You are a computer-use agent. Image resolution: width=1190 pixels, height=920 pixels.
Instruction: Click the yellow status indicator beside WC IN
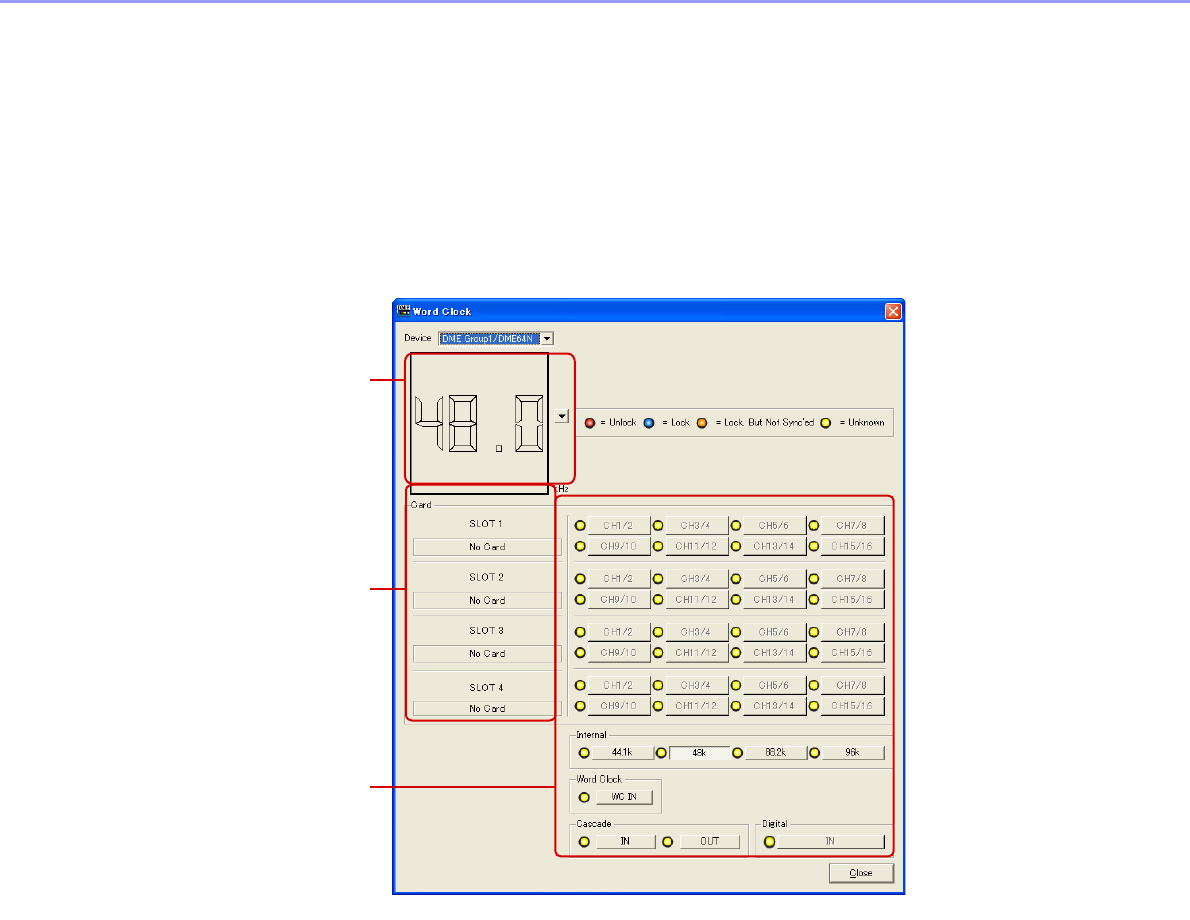click(x=584, y=797)
